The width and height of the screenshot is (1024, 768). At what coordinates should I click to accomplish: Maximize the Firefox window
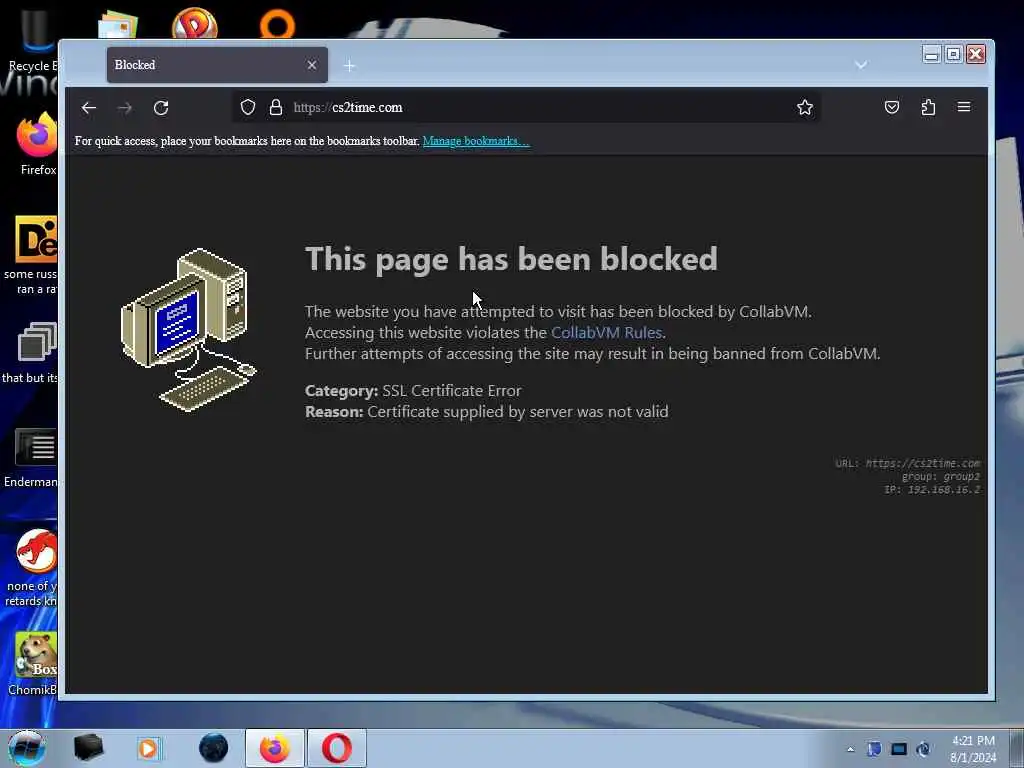953,54
